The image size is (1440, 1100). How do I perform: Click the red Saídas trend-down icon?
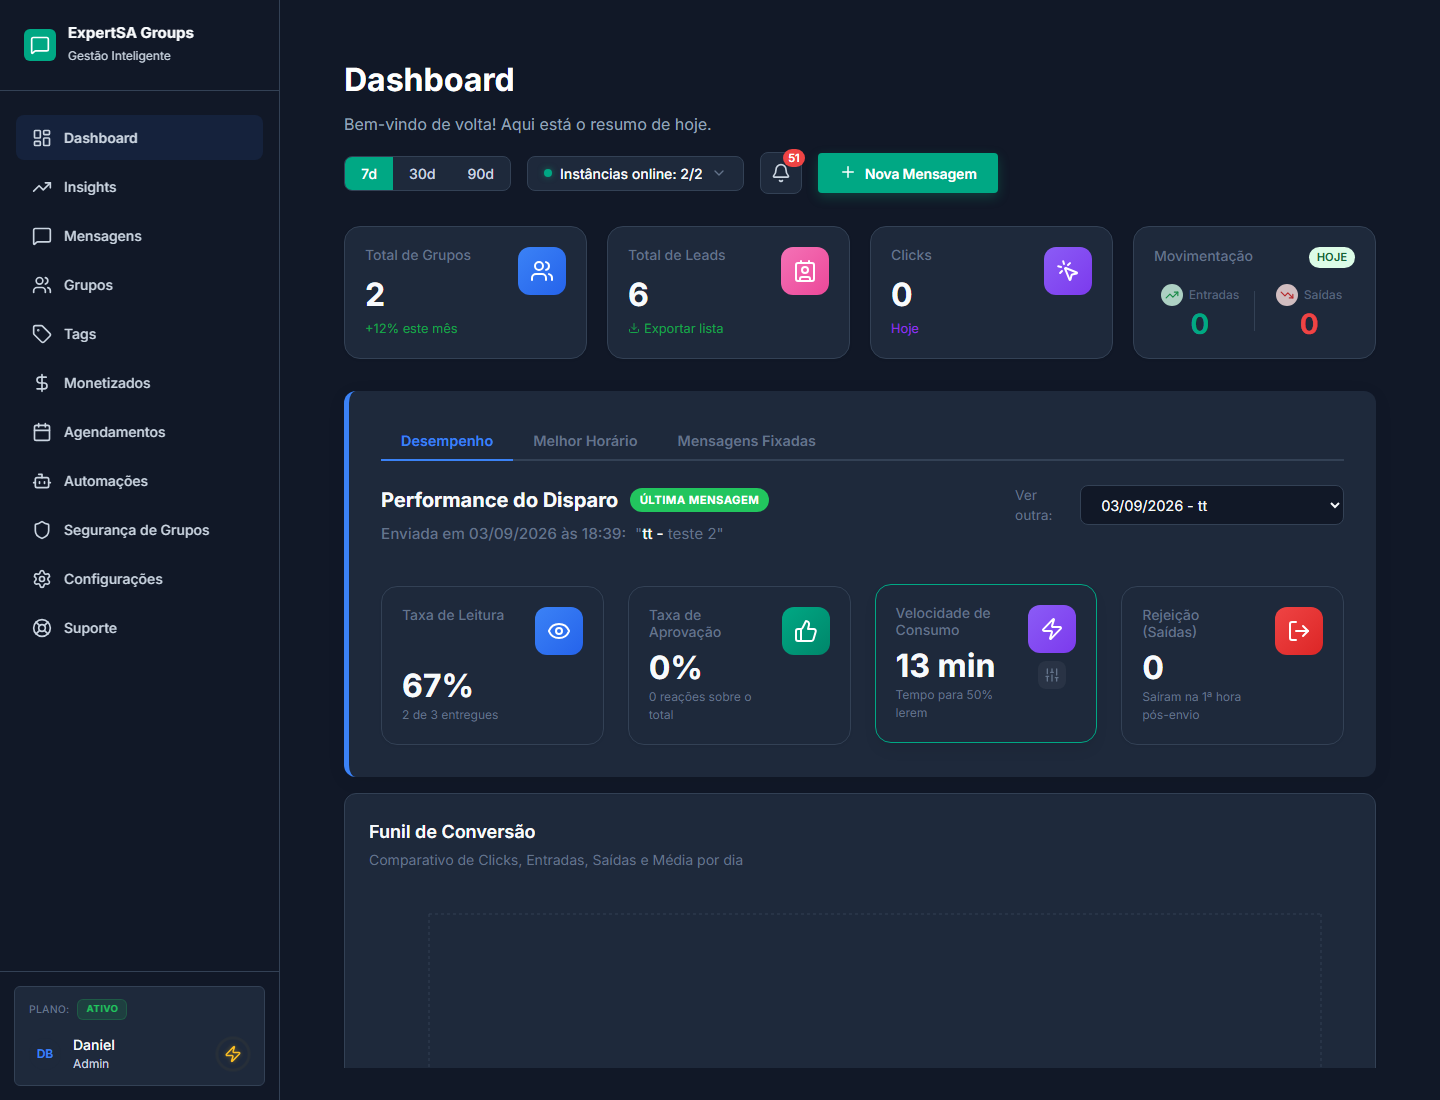coord(1287,295)
